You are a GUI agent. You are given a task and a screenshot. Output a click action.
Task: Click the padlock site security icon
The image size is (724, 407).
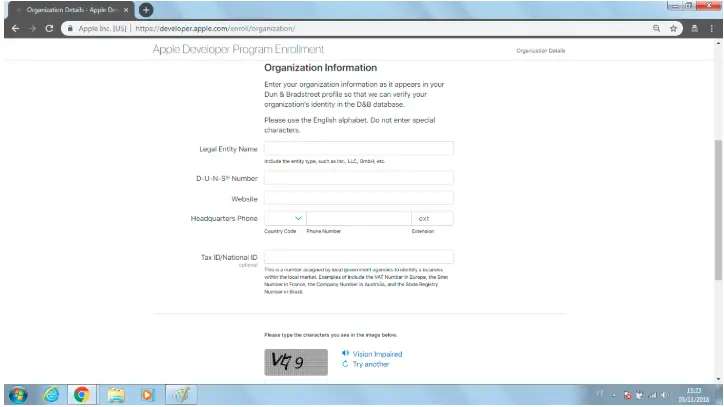[x=70, y=29]
